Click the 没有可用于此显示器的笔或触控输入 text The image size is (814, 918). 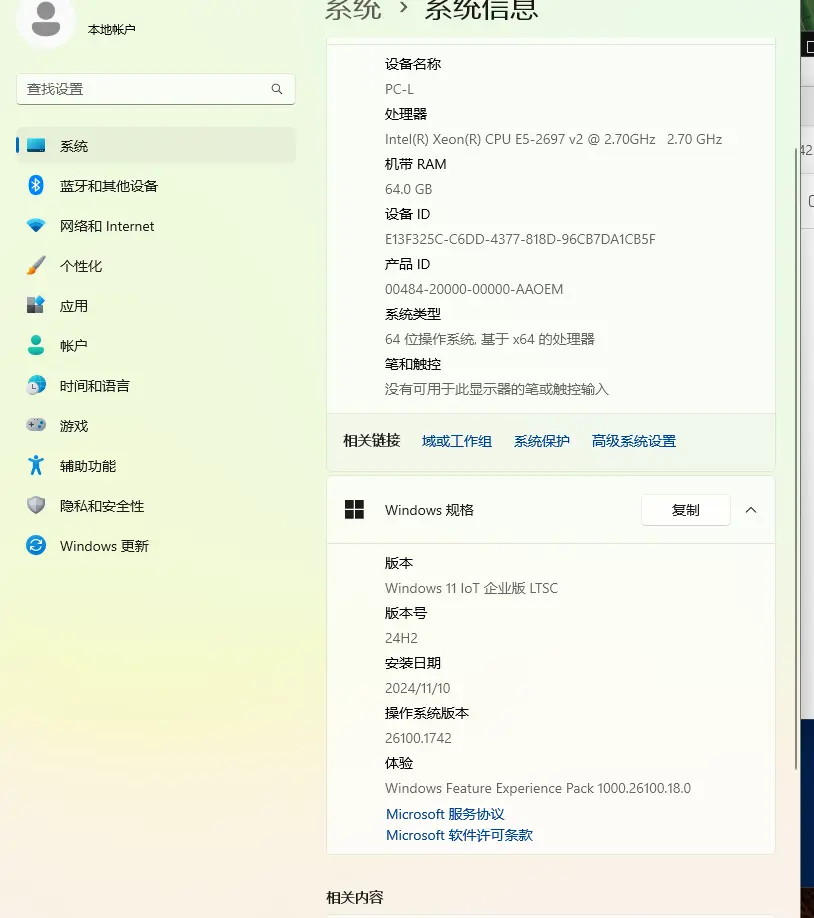click(x=497, y=389)
